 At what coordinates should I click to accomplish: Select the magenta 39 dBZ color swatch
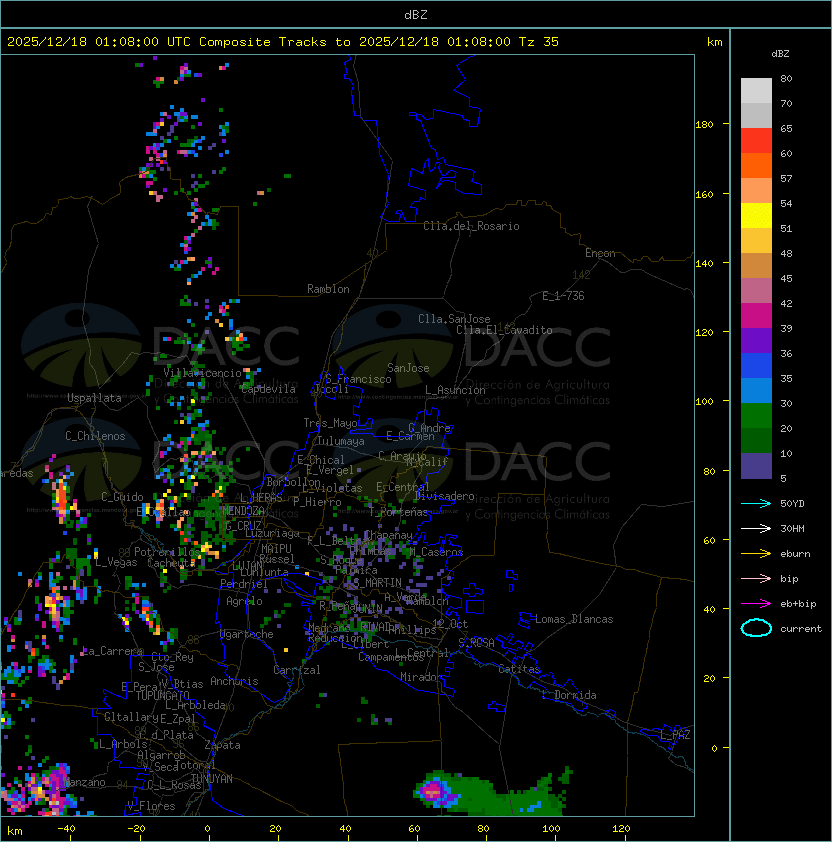pyautogui.click(x=756, y=316)
